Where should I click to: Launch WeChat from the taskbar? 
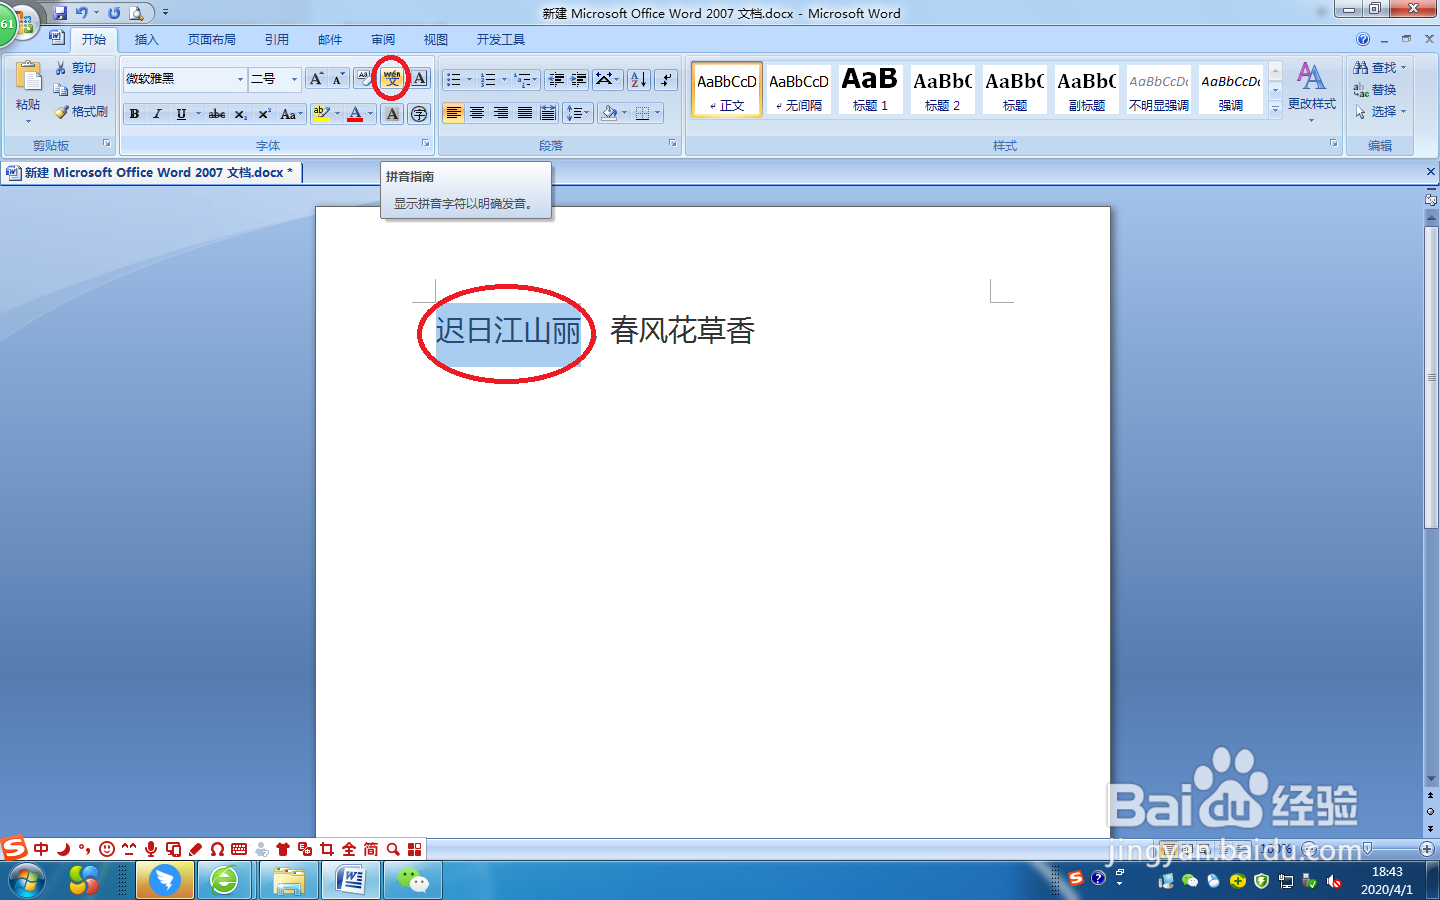[412, 880]
